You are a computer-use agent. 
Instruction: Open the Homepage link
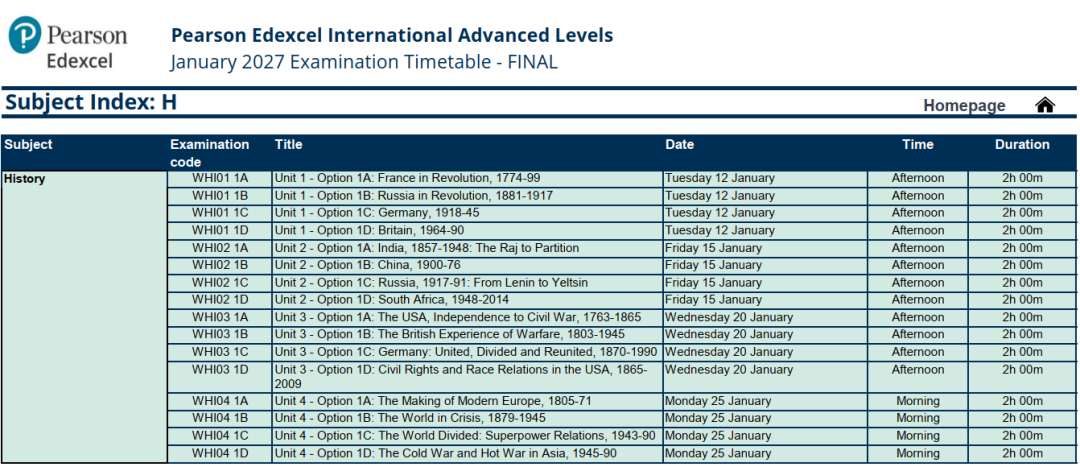coord(964,105)
